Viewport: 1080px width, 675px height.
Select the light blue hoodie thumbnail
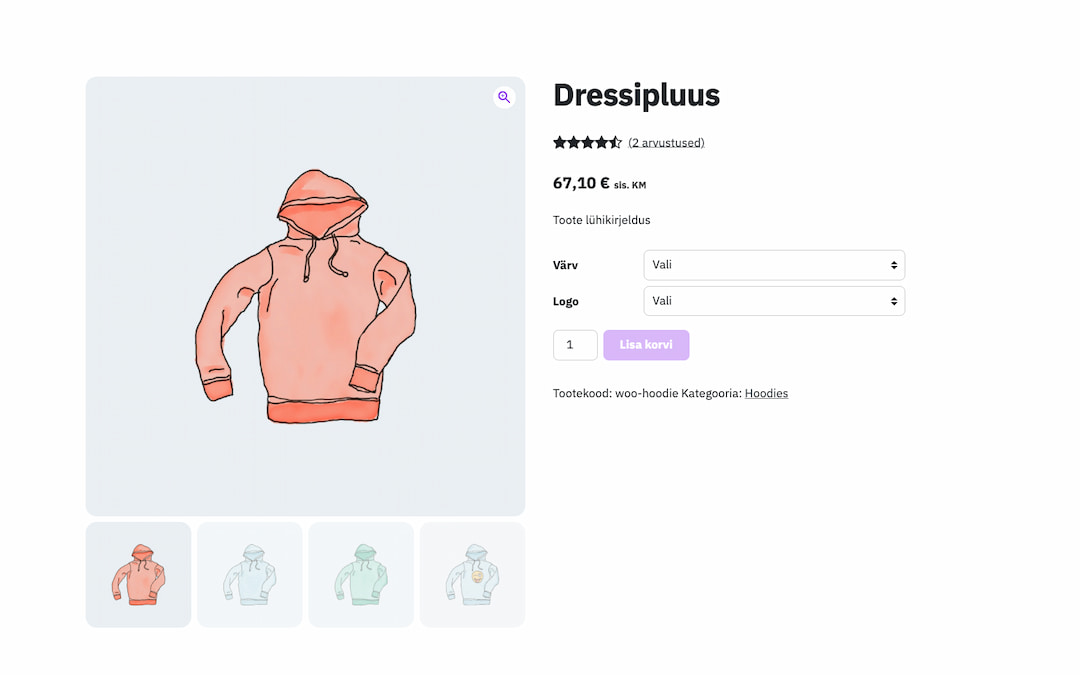coord(249,574)
